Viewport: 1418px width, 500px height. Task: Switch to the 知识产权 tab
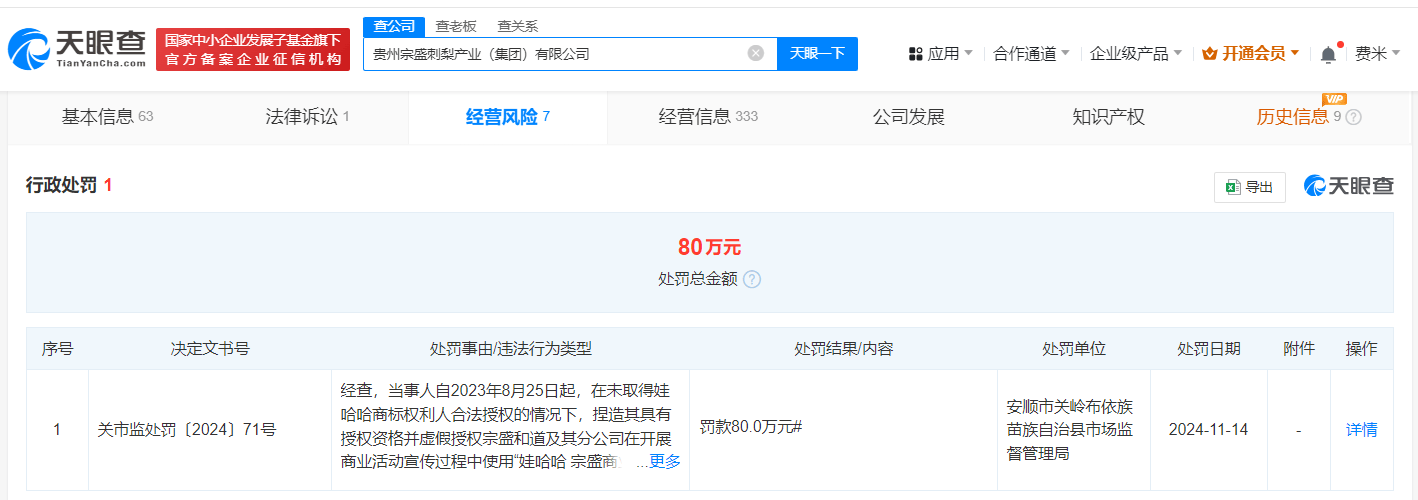click(1109, 117)
